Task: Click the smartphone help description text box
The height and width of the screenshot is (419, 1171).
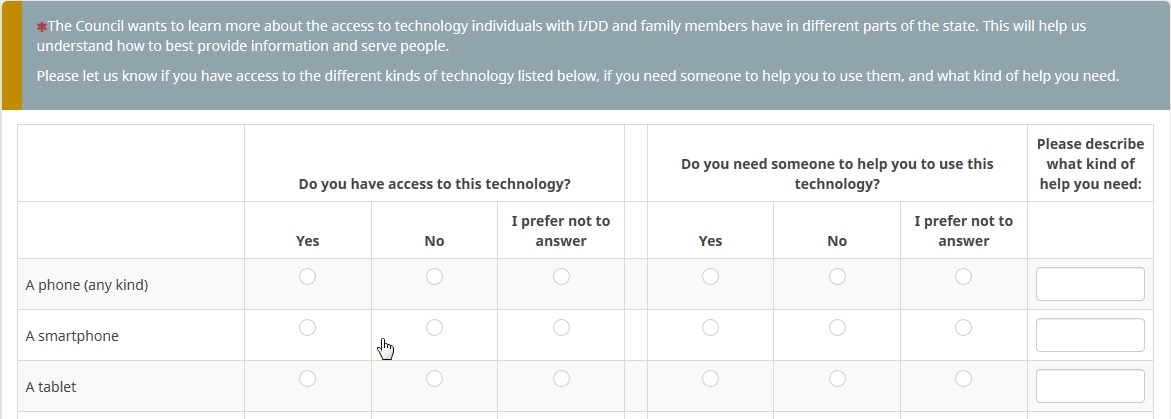Action: coord(1090,335)
